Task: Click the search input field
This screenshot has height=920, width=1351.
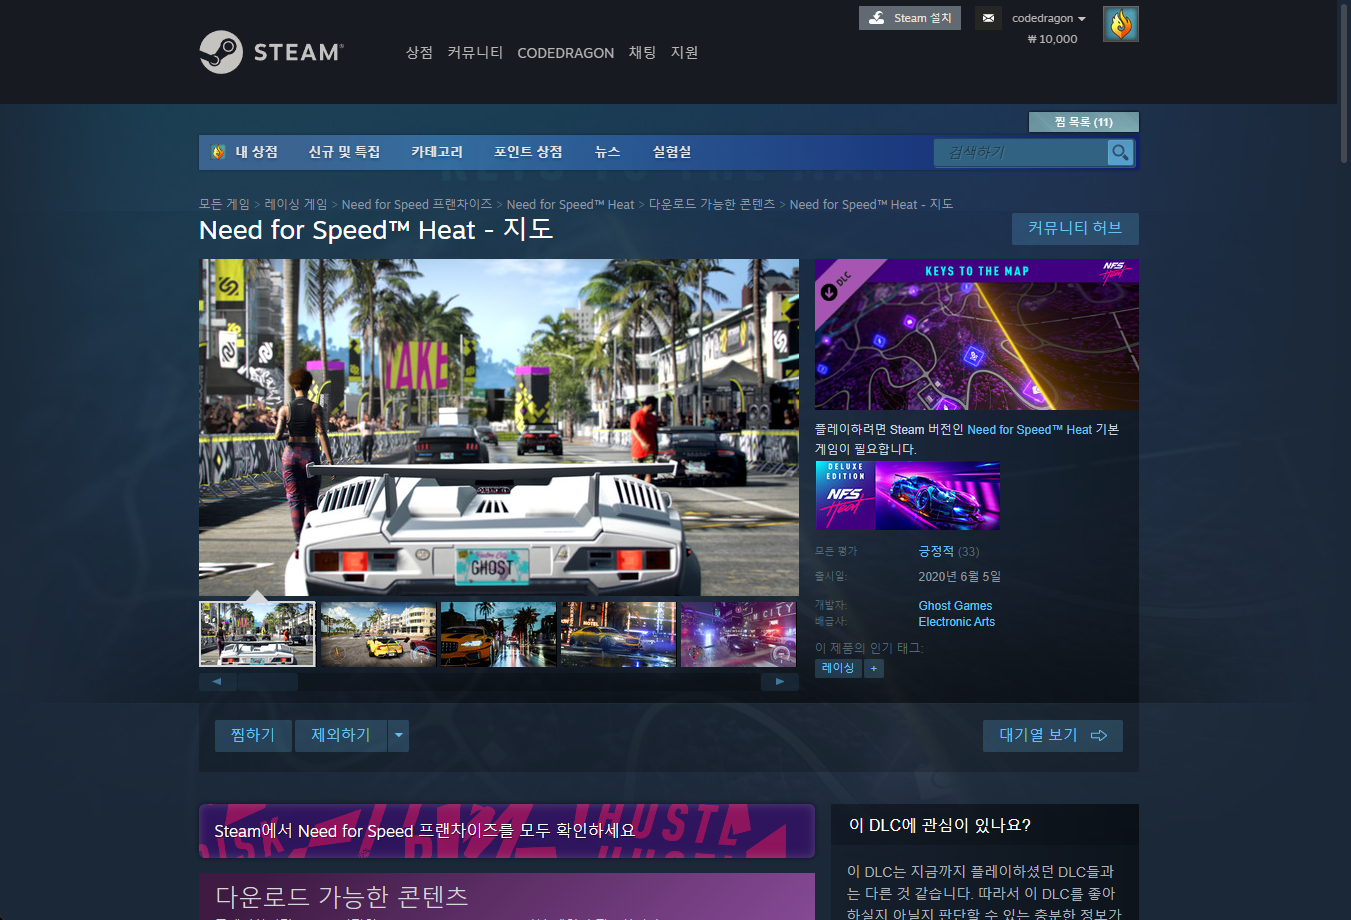Action: tap(1021, 152)
